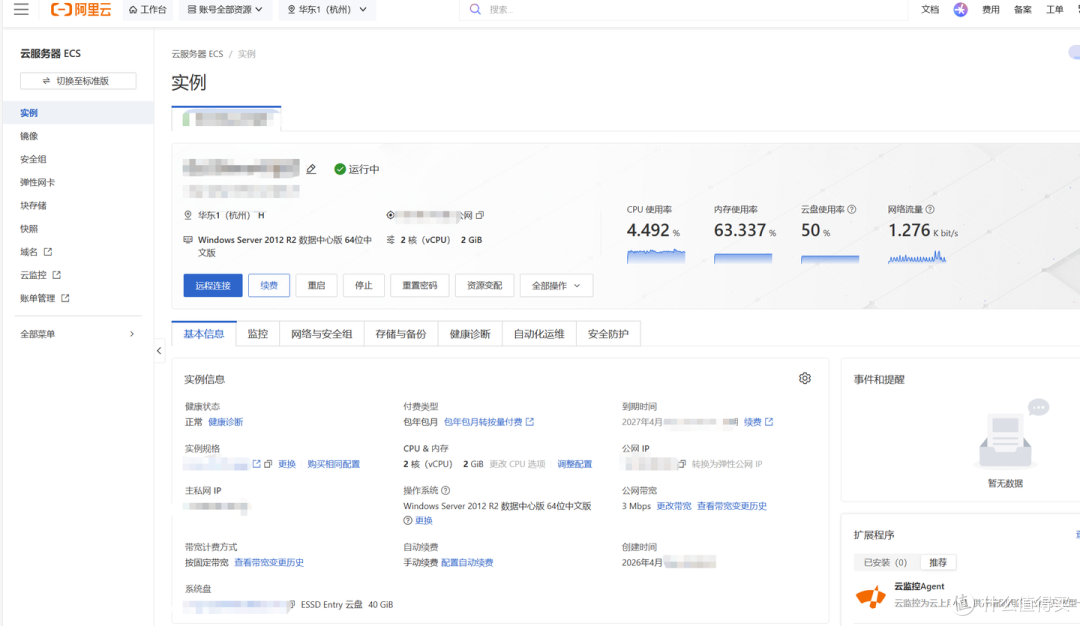Click 云服务器 ECS breadcrumb link
The image size is (1080, 626).
(197, 54)
